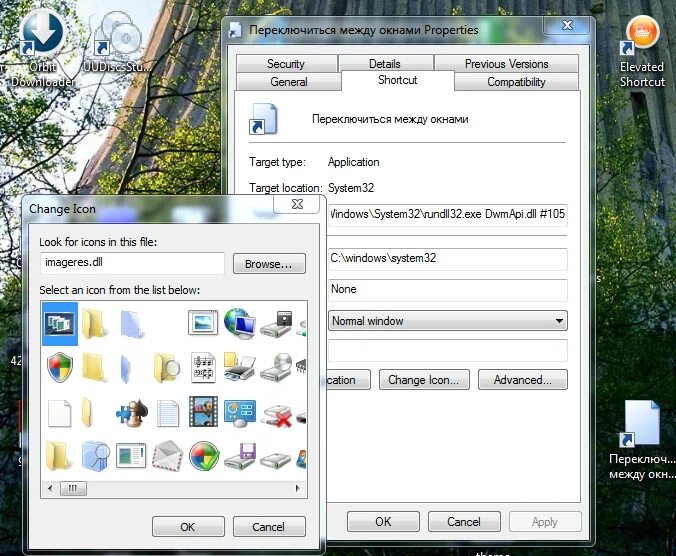Click the Target field with rundll32.exe

(448, 215)
